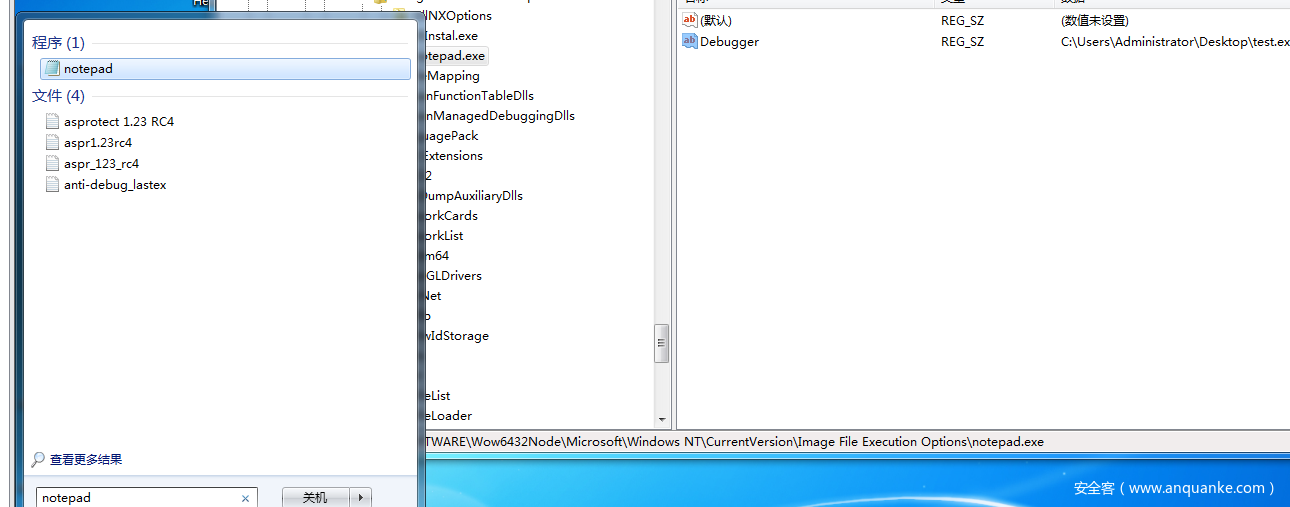Select the LanguagePack registry key

451,135
